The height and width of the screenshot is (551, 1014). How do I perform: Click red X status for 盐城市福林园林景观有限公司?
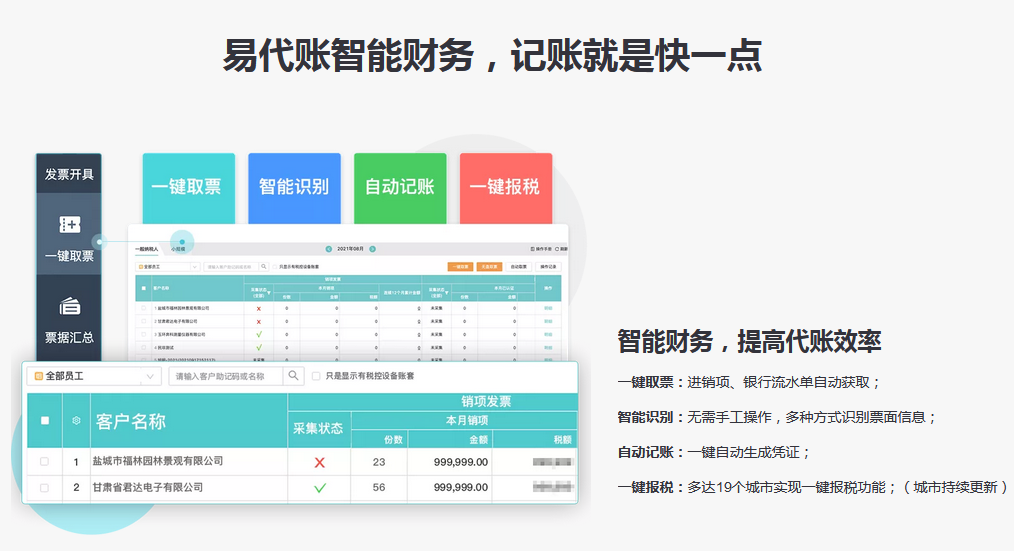pyautogui.click(x=319, y=462)
